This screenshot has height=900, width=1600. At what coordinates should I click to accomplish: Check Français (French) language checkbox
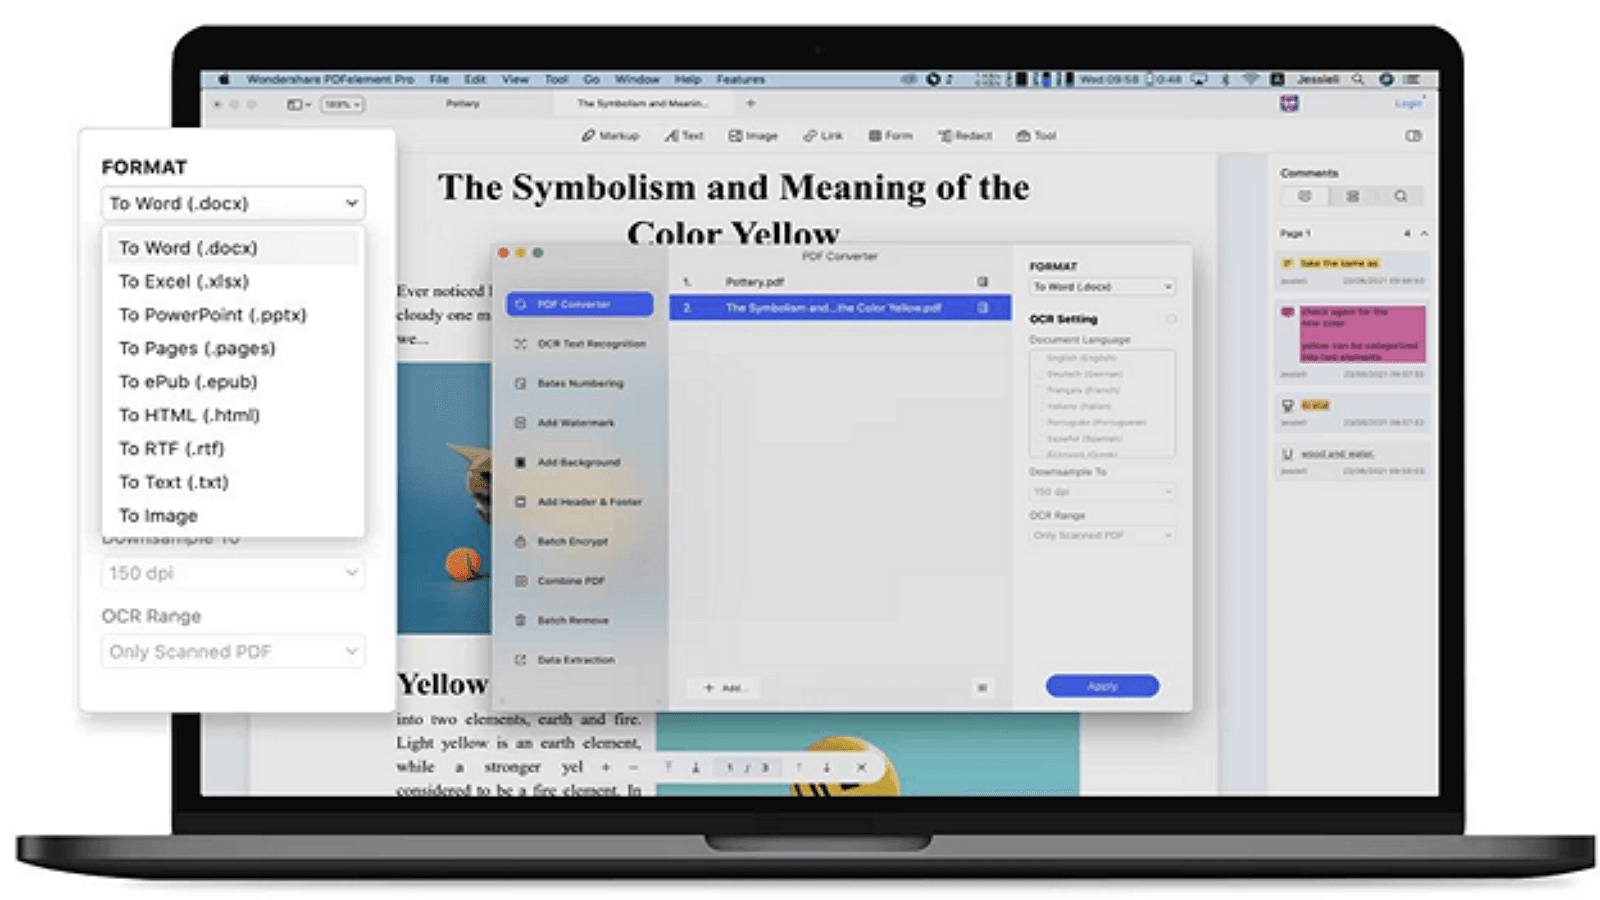click(1039, 390)
